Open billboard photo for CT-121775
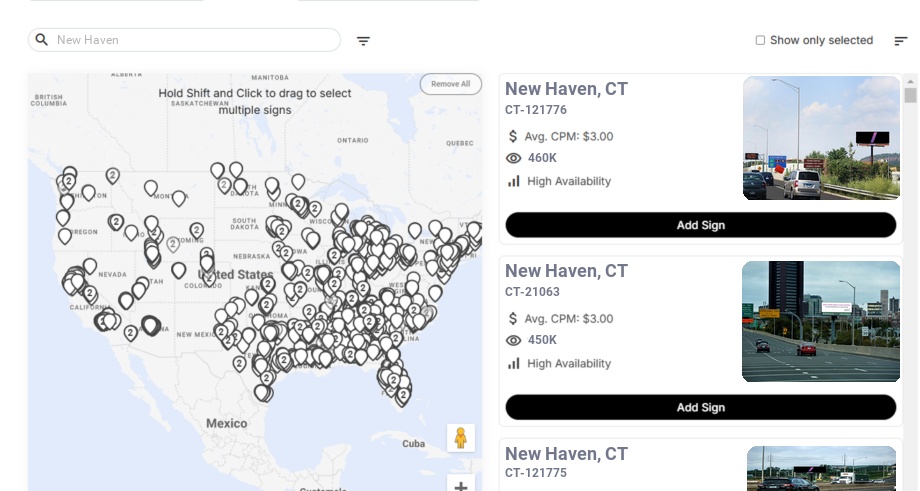 (821, 468)
